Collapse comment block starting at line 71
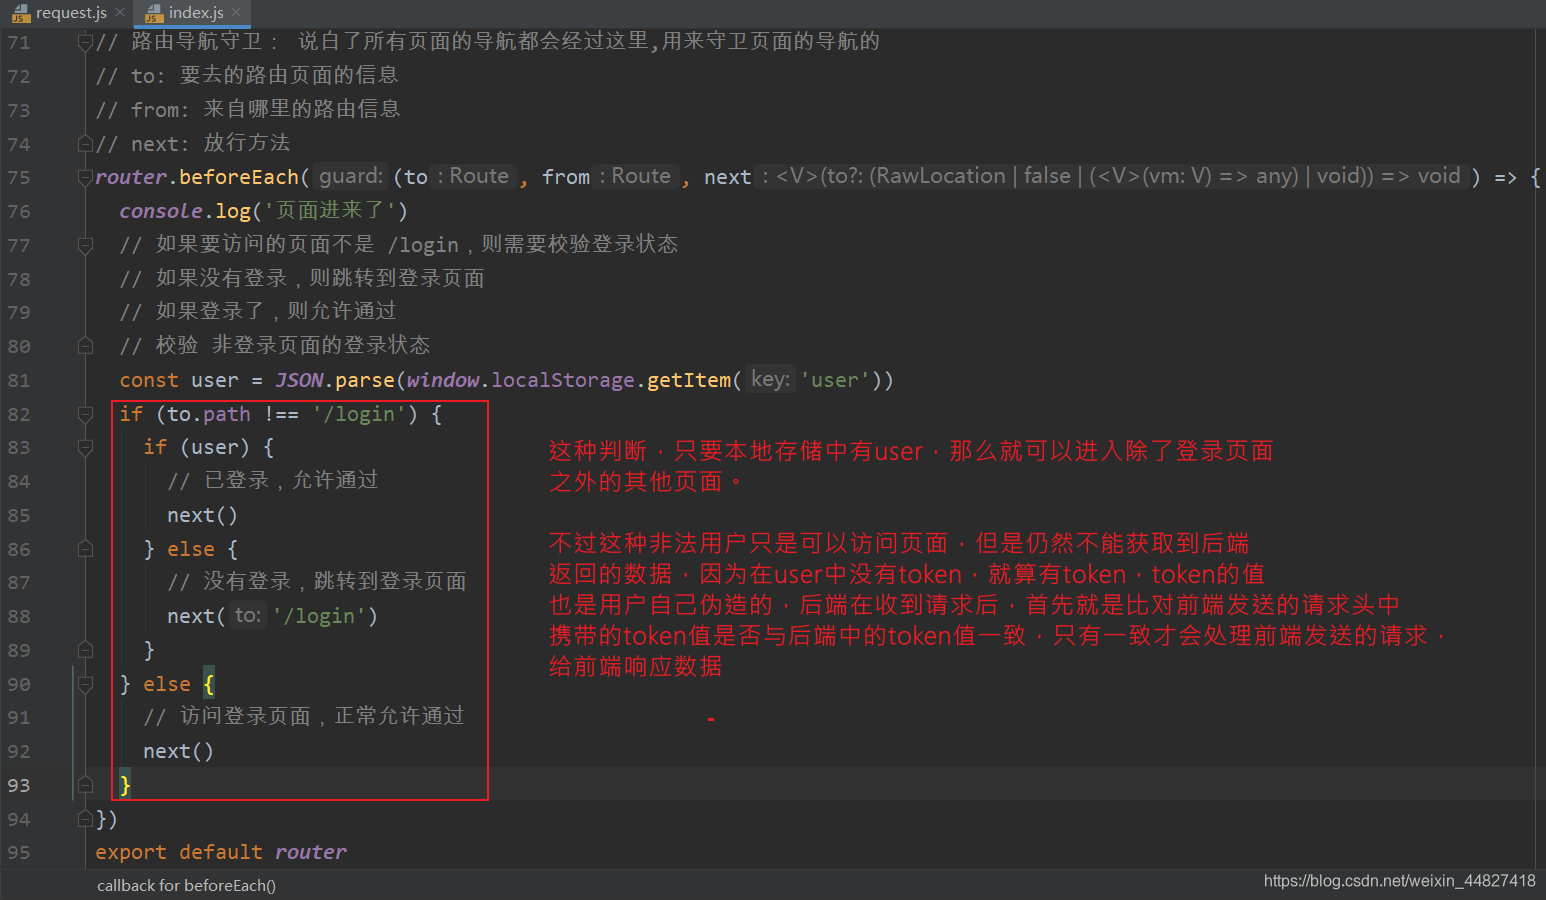 tap(85, 42)
